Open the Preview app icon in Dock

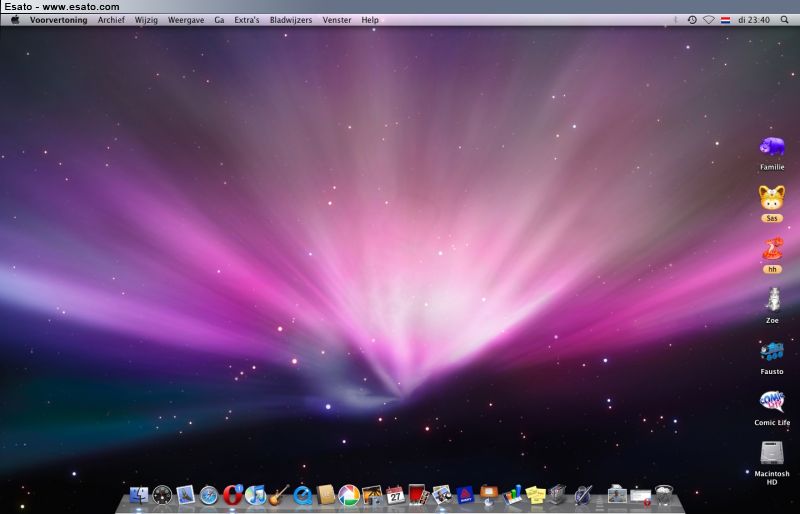click(442, 495)
